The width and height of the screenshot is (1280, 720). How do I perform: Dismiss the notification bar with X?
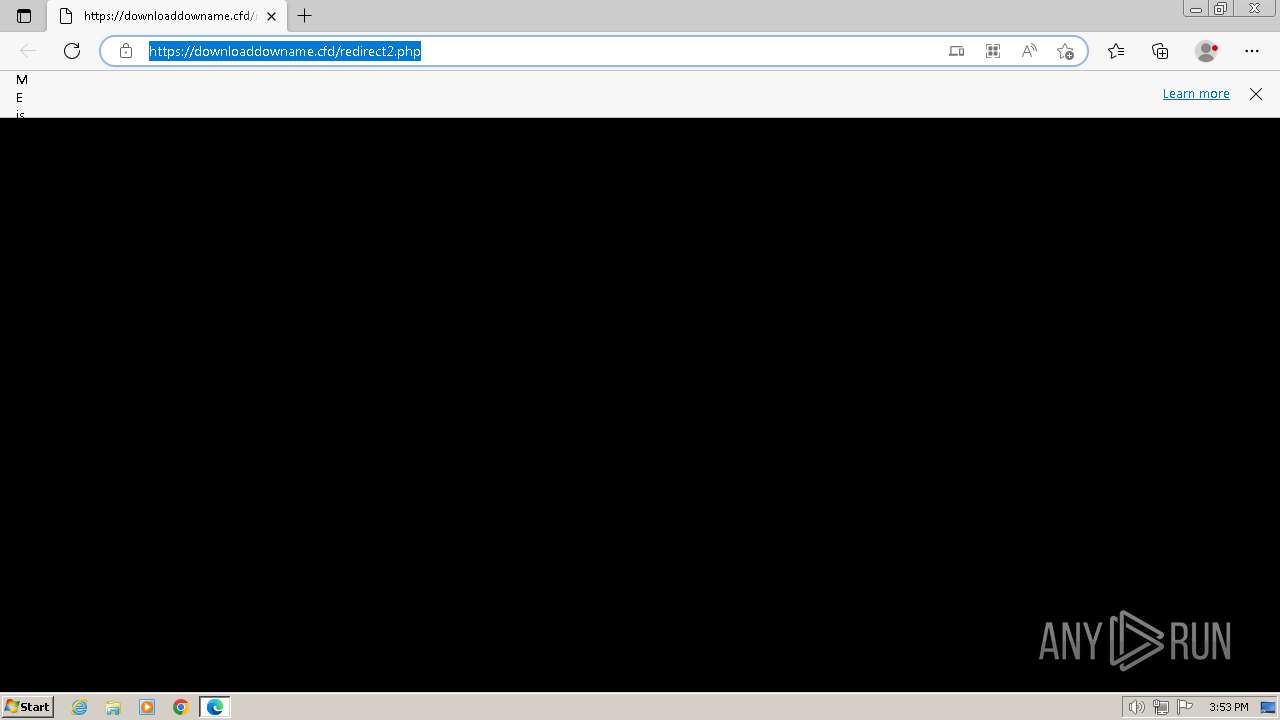tap(1256, 94)
